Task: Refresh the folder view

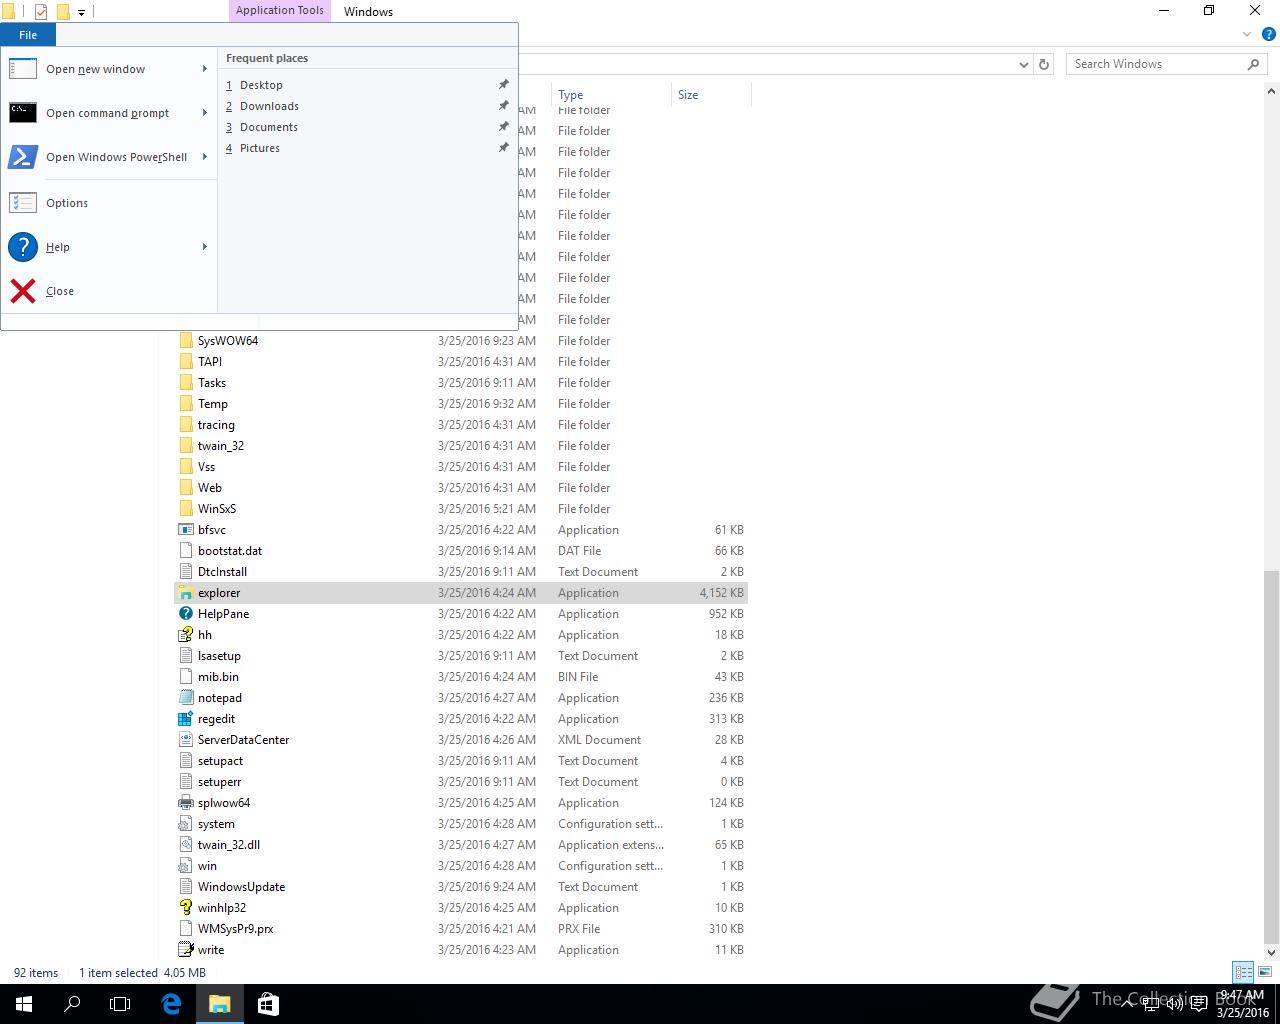Action: pos(1044,64)
